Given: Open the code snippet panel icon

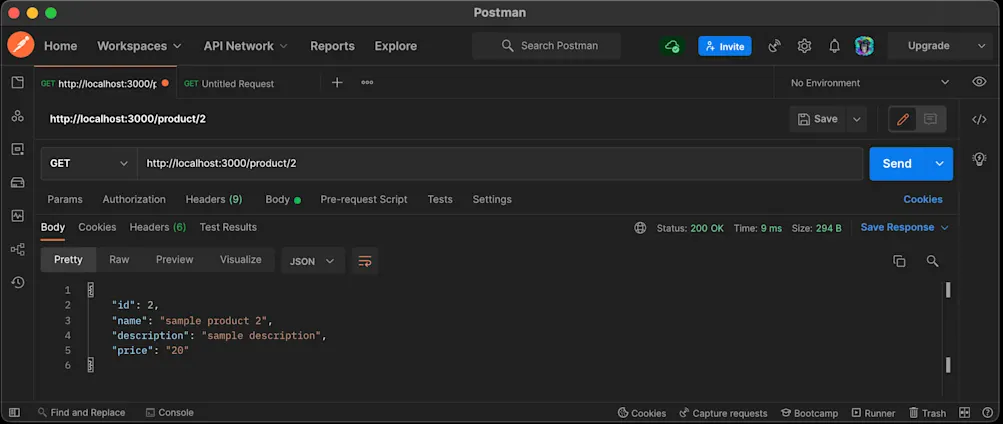Looking at the screenshot, I should tap(979, 120).
